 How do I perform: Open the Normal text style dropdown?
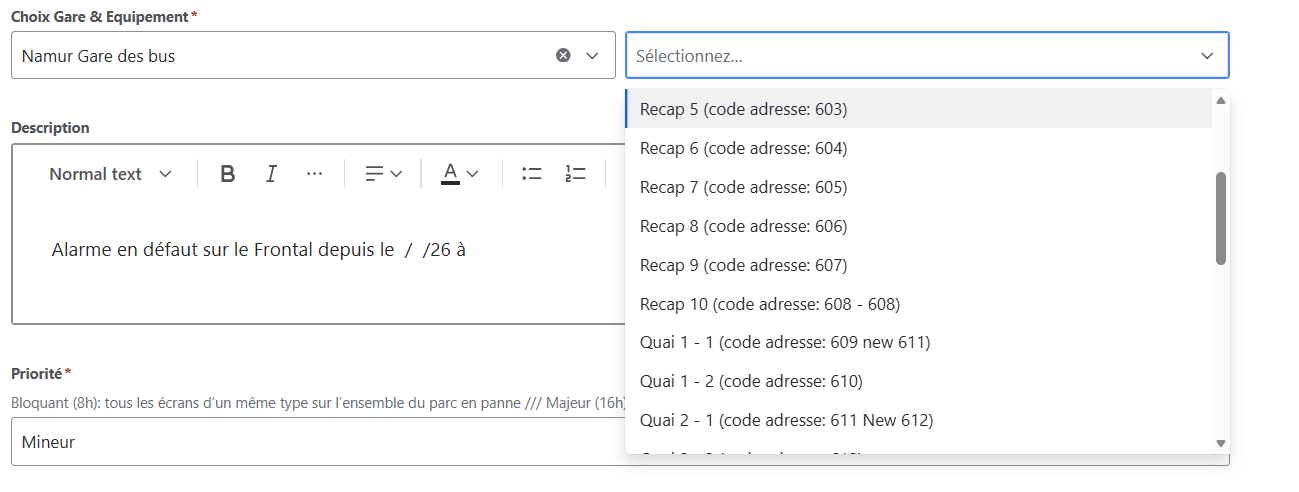pyautogui.click(x=110, y=174)
